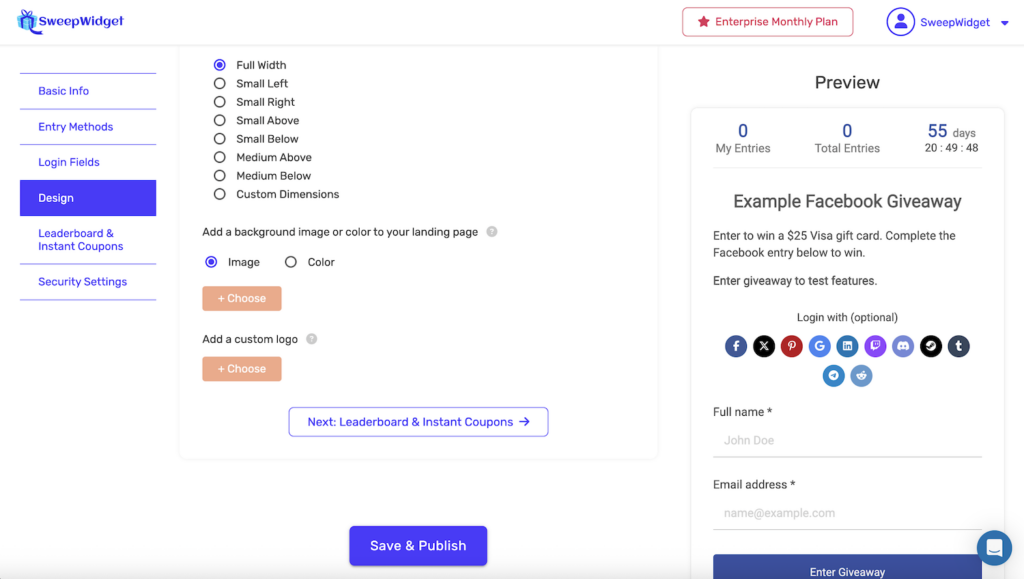Click the Full name input field

click(x=847, y=441)
